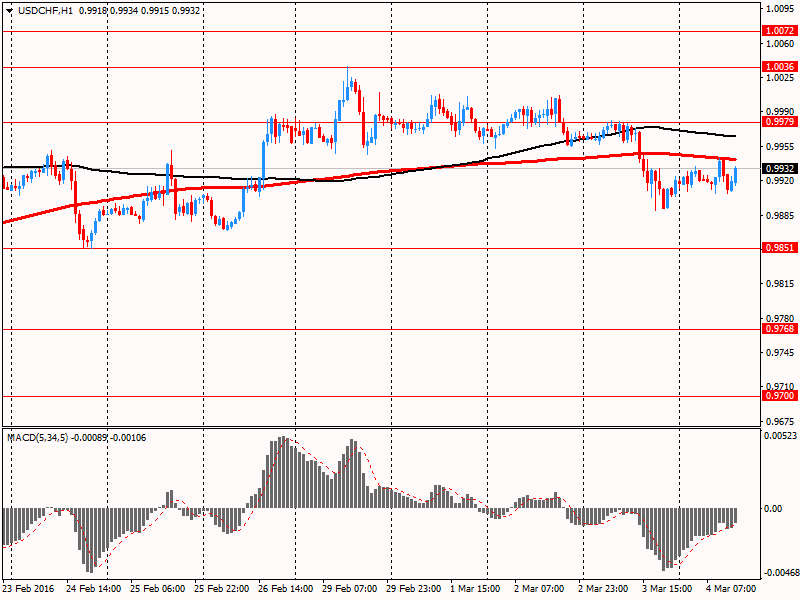Select the 3 Mar 15:00 time axis label
Image resolution: width=800 pixels, height=600 pixels.
tap(667, 589)
